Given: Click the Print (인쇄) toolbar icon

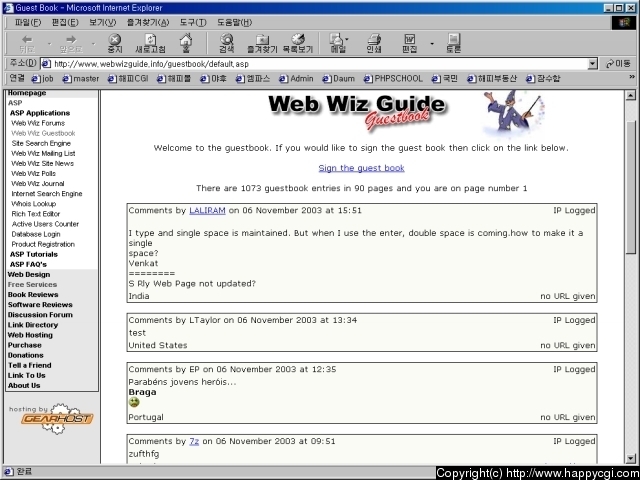Looking at the screenshot, I should tap(374, 43).
